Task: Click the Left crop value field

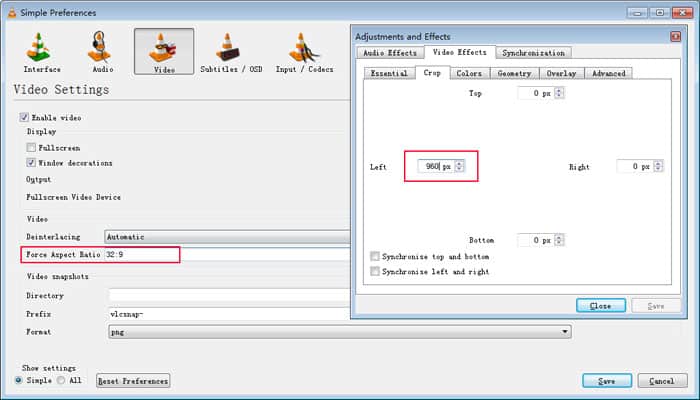Action: click(x=436, y=166)
